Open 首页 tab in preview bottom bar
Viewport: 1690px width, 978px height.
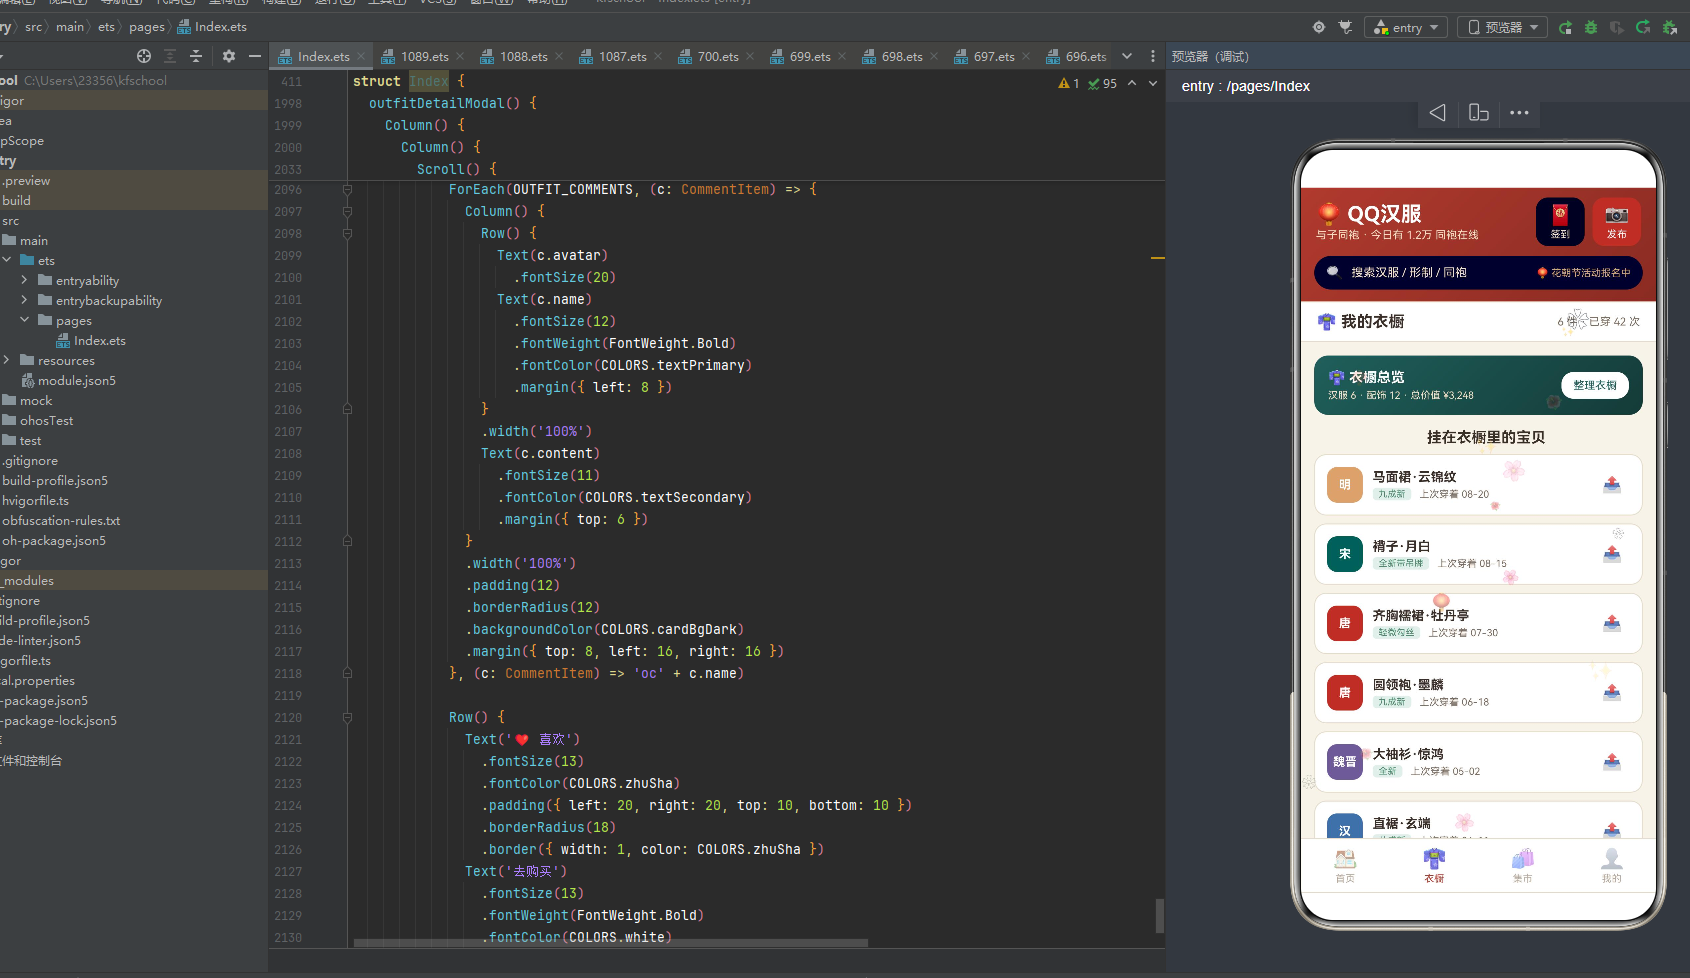coord(1345,866)
